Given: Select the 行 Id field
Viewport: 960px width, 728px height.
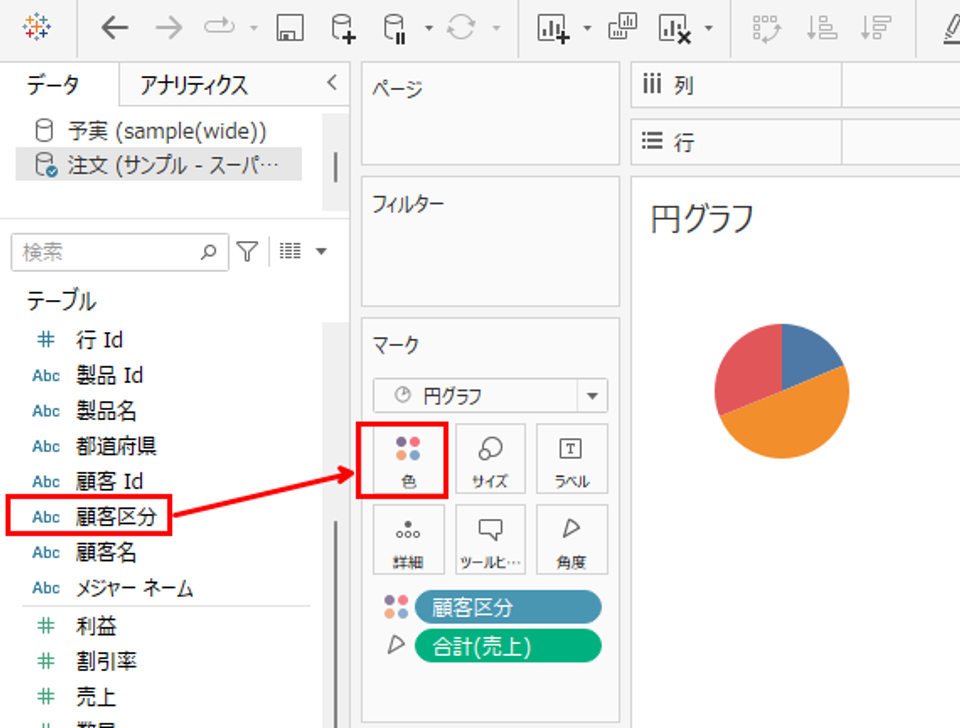Looking at the screenshot, I should pyautogui.click(x=99, y=339).
